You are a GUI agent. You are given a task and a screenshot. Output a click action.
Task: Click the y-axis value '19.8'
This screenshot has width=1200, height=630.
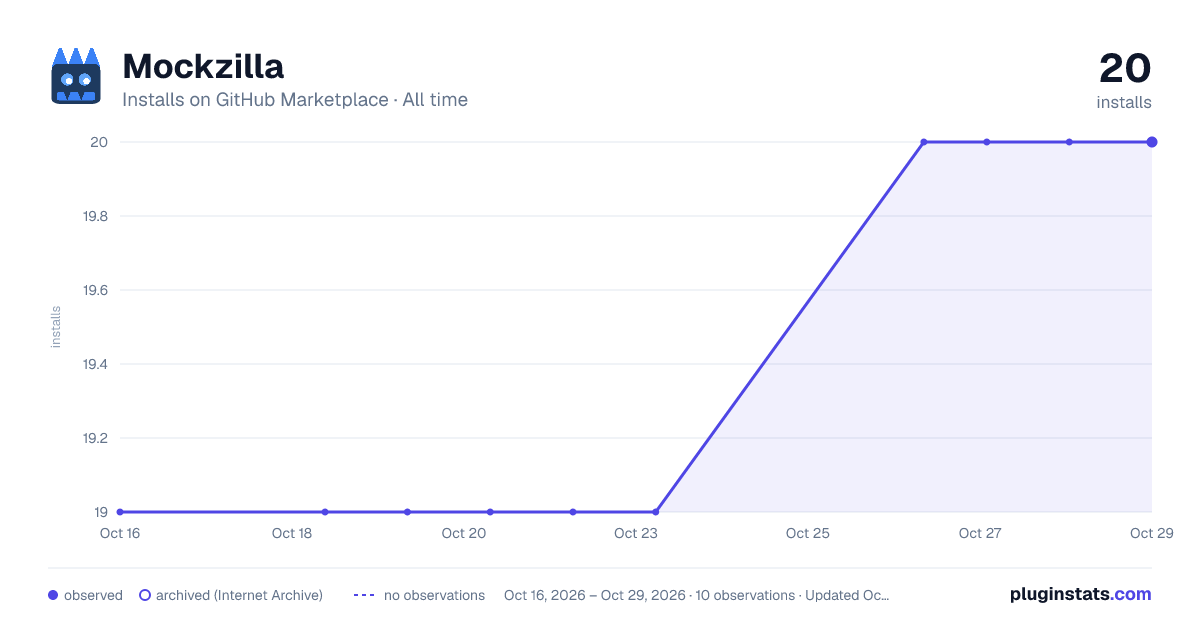click(x=95, y=216)
